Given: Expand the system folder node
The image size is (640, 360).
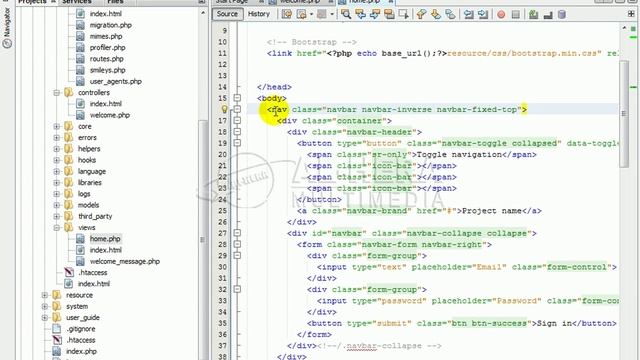Looking at the screenshot, I should [x=45, y=306].
